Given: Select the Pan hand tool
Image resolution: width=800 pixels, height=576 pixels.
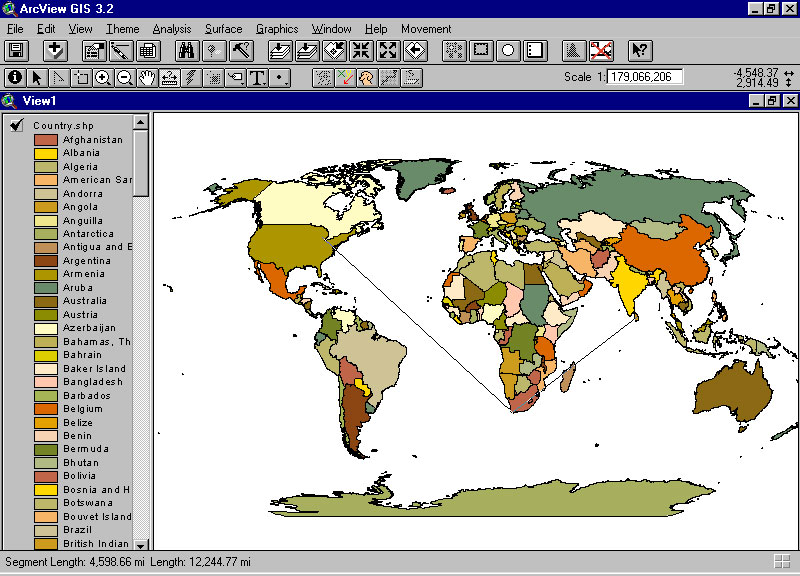Looking at the screenshot, I should [147, 77].
